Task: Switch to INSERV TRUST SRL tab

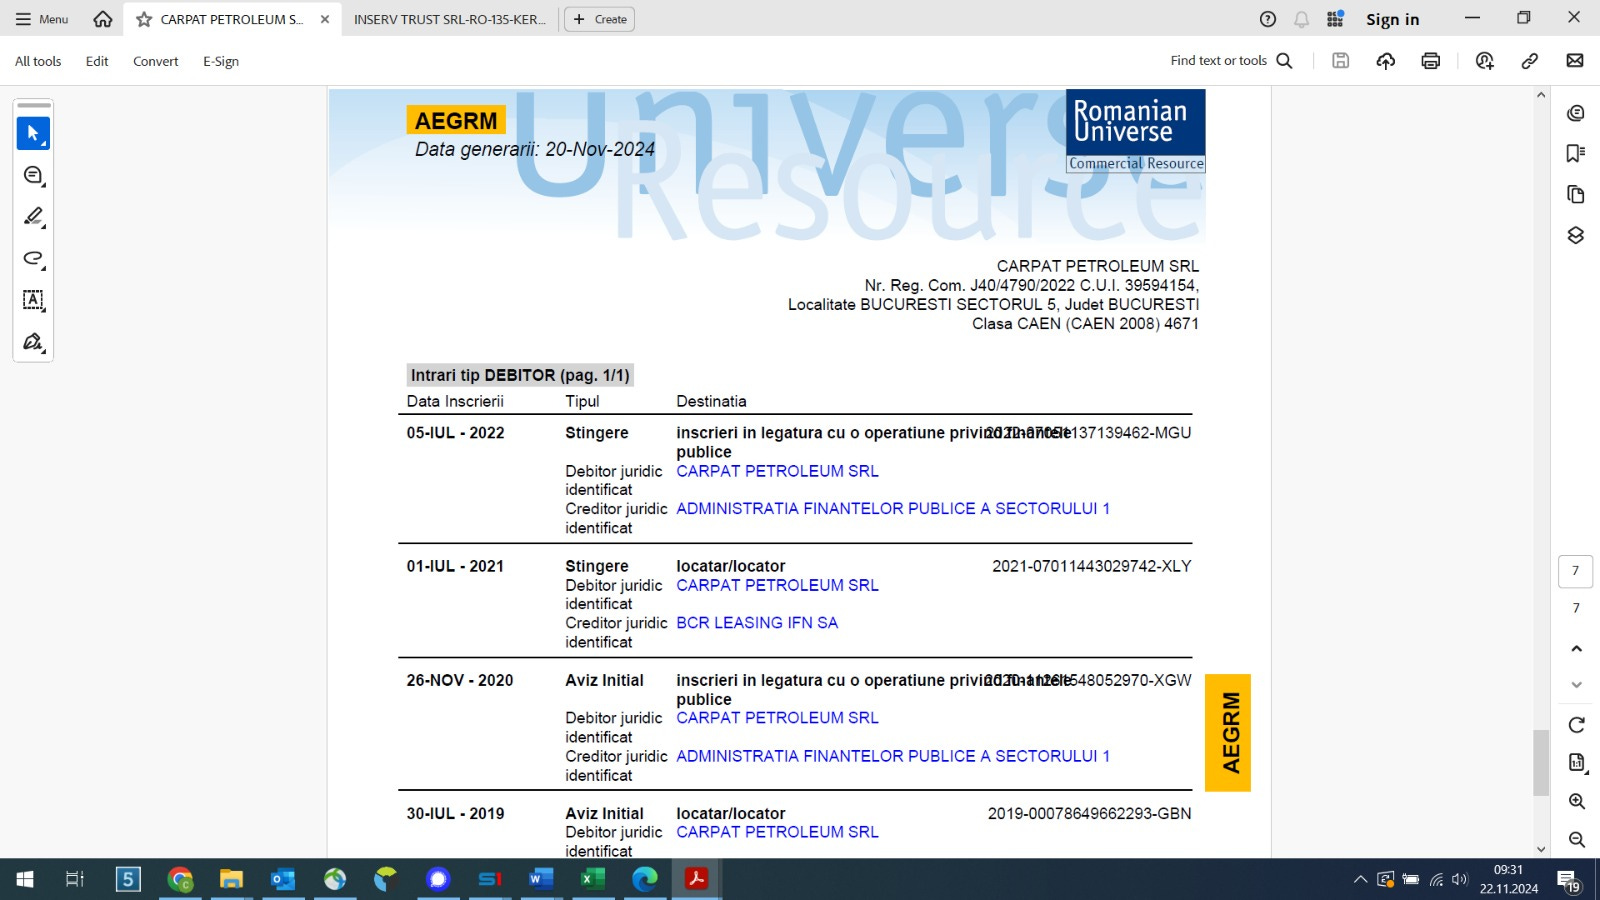Action: click(x=450, y=19)
